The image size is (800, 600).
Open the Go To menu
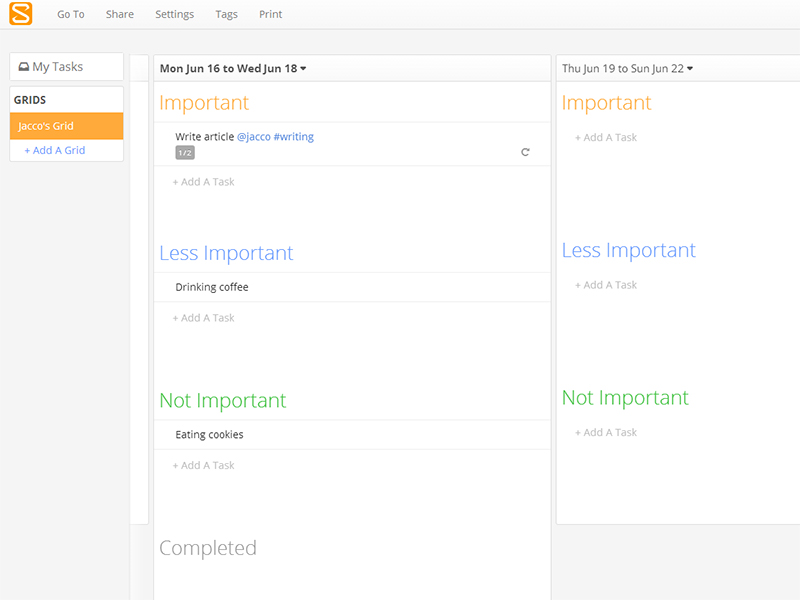pos(70,15)
